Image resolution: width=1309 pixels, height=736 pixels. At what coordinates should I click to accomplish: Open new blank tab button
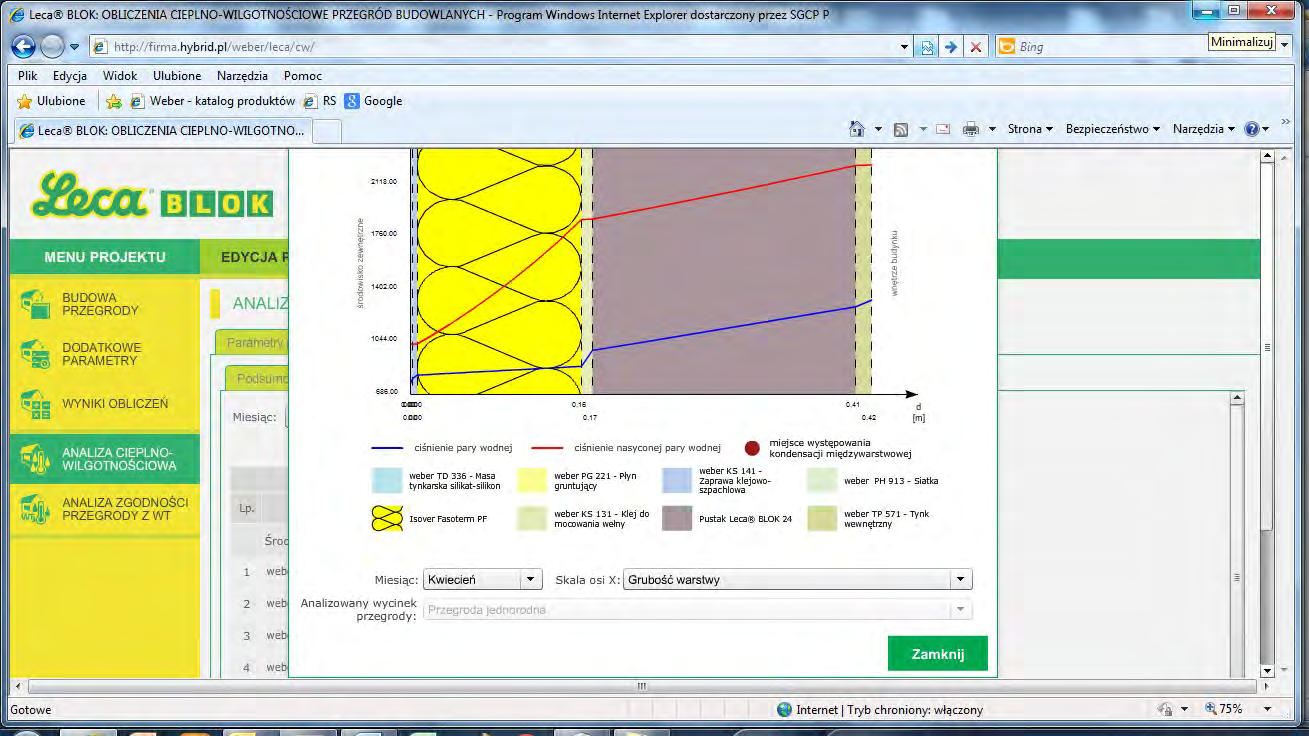pyautogui.click(x=327, y=131)
